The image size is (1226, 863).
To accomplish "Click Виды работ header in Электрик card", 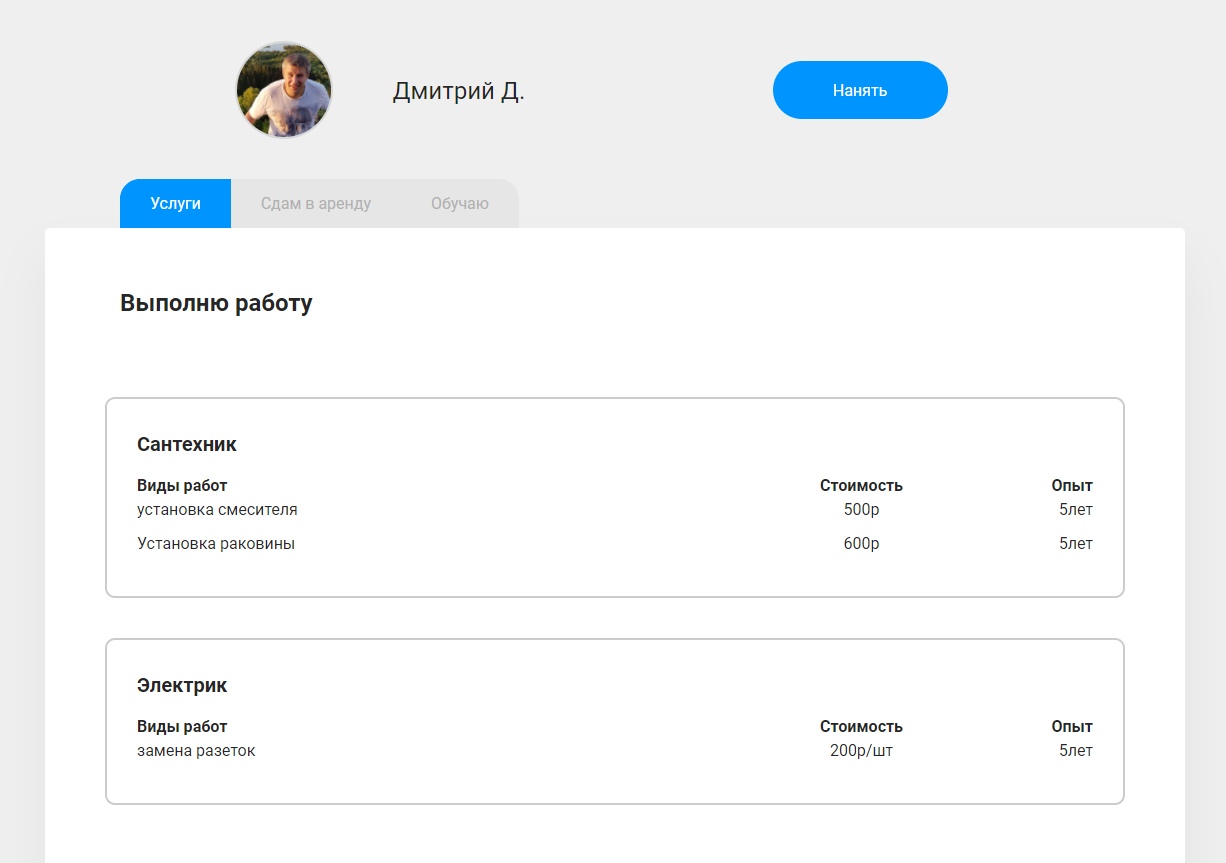I will [x=182, y=727].
